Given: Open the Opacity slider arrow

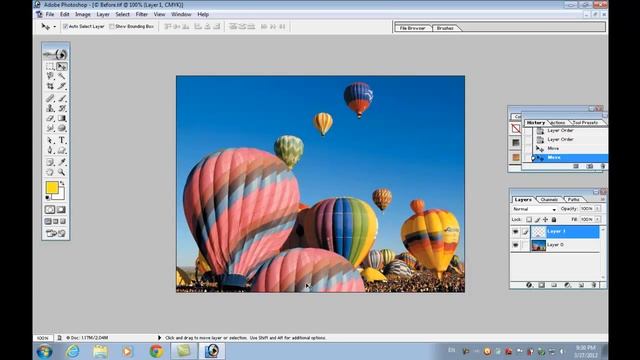Looking at the screenshot, I should point(598,209).
